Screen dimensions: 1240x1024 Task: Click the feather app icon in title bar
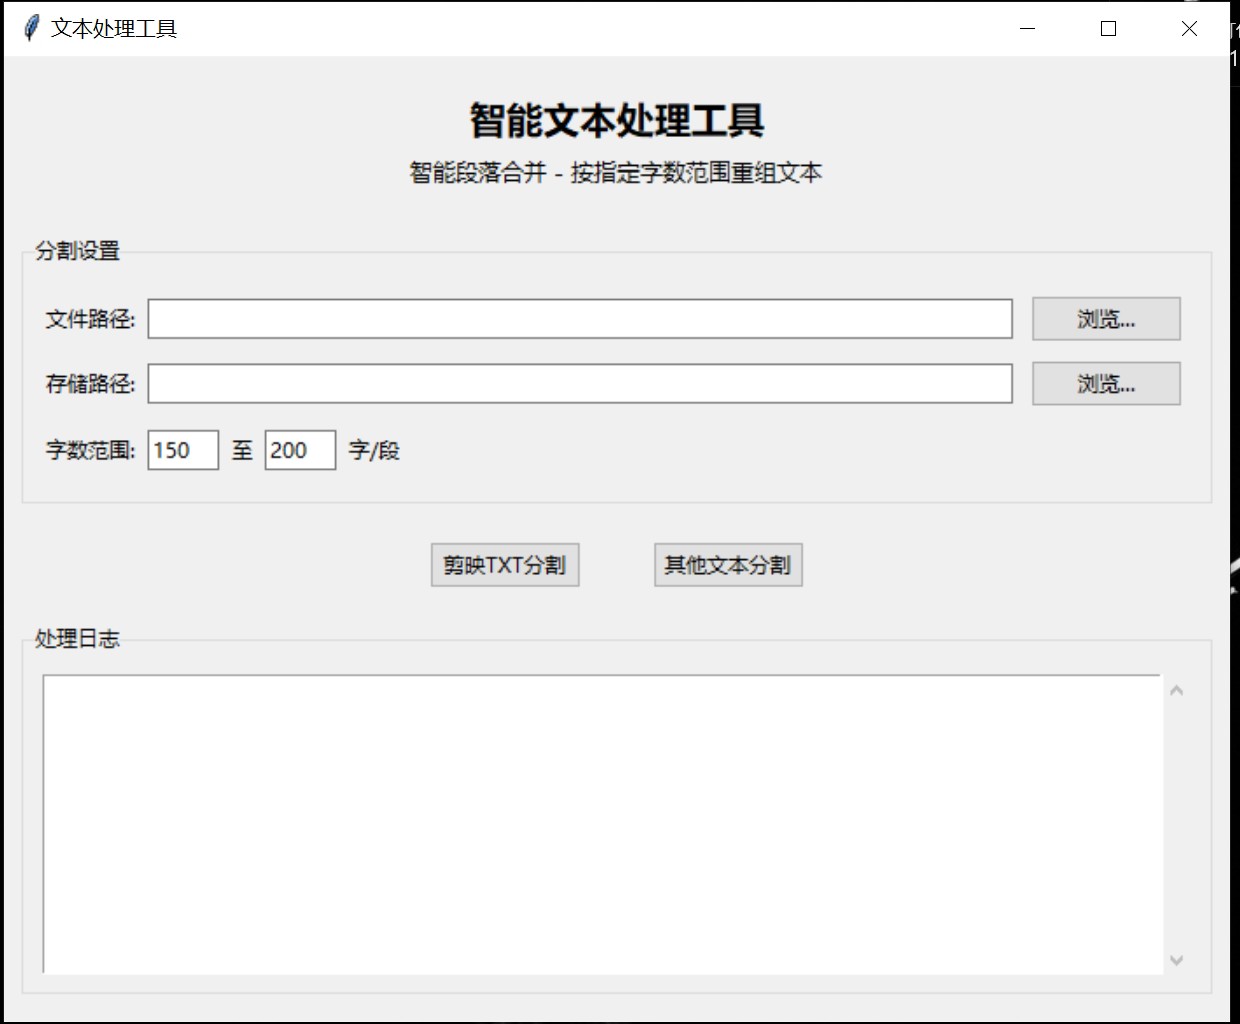(31, 28)
